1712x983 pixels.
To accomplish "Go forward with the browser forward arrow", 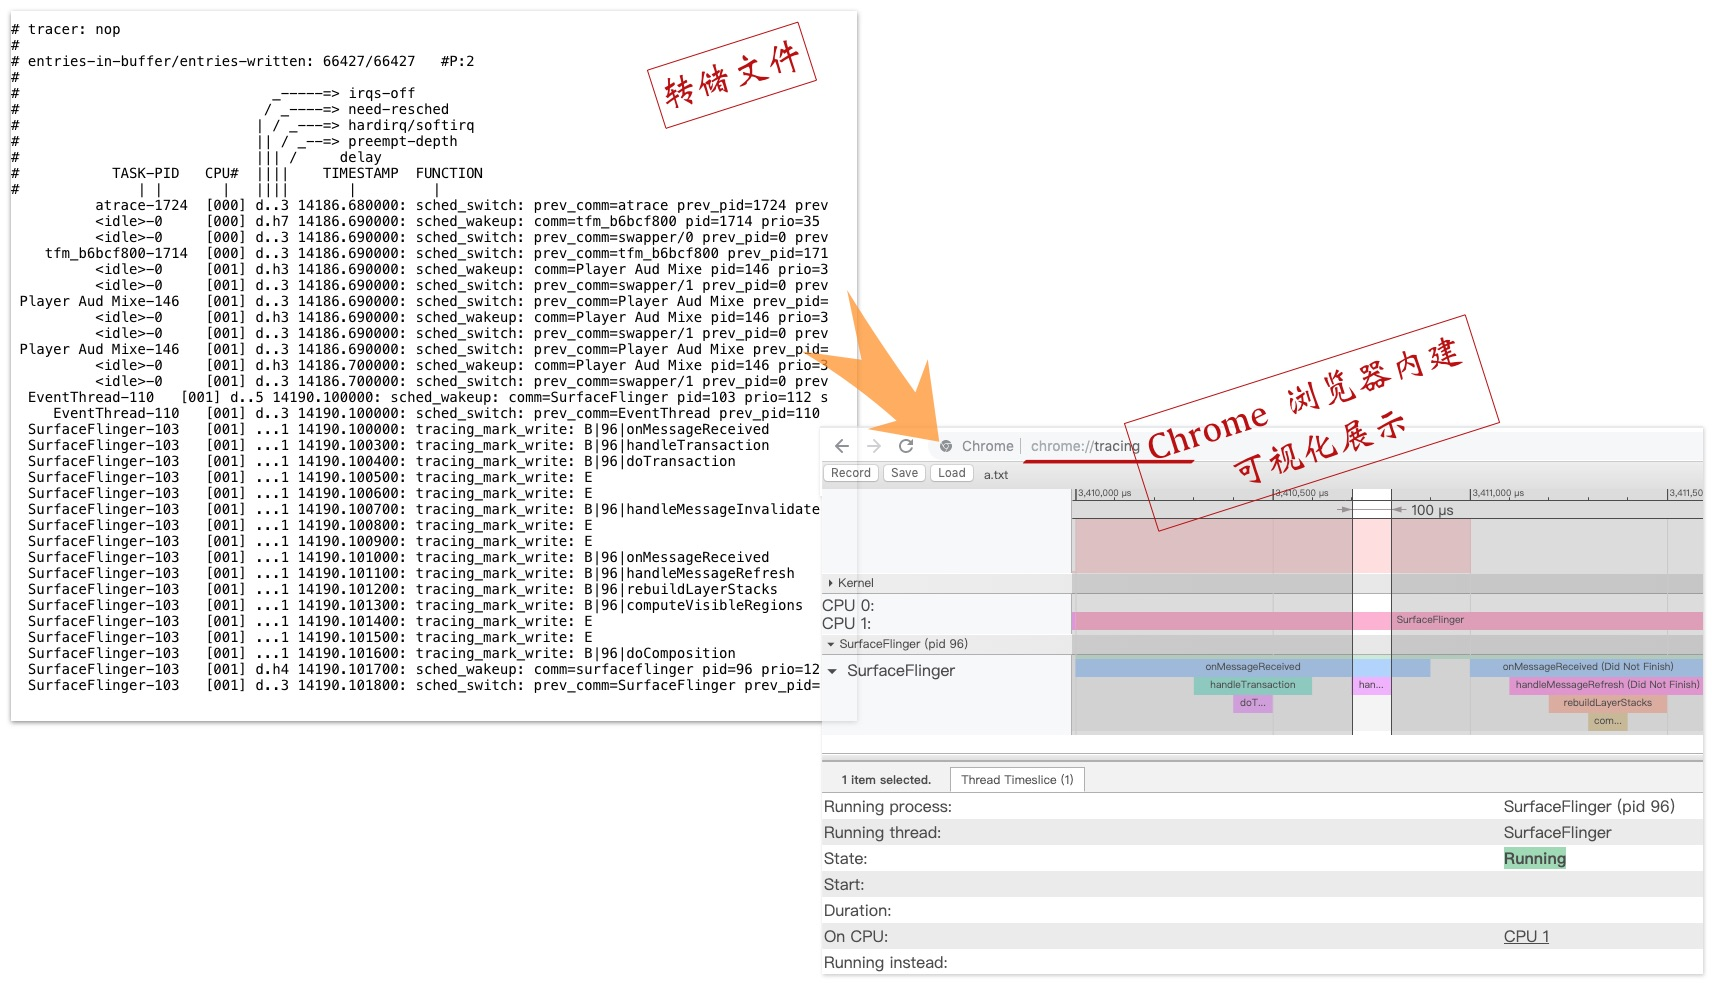I will point(874,446).
